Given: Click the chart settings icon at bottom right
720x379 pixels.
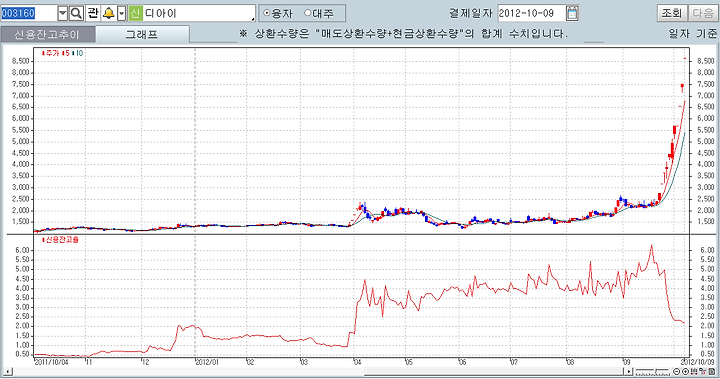Looking at the screenshot, I should (703, 372).
